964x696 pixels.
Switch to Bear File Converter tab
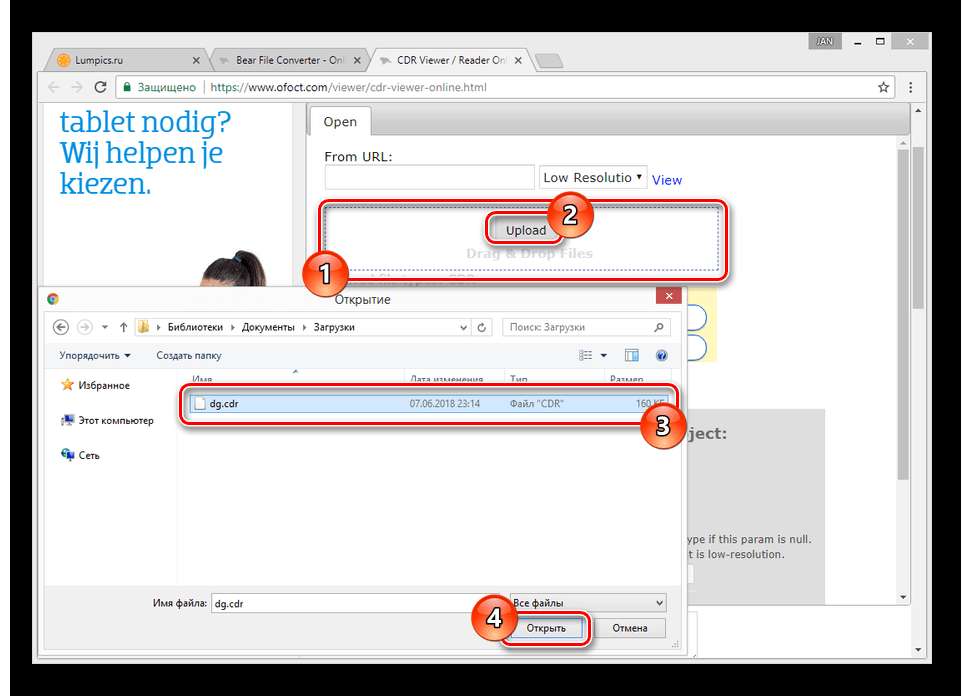(x=289, y=60)
